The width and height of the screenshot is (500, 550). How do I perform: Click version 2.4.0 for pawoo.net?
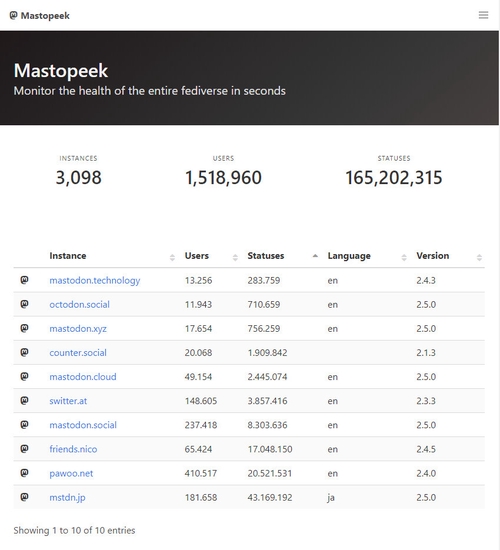click(x=426, y=473)
